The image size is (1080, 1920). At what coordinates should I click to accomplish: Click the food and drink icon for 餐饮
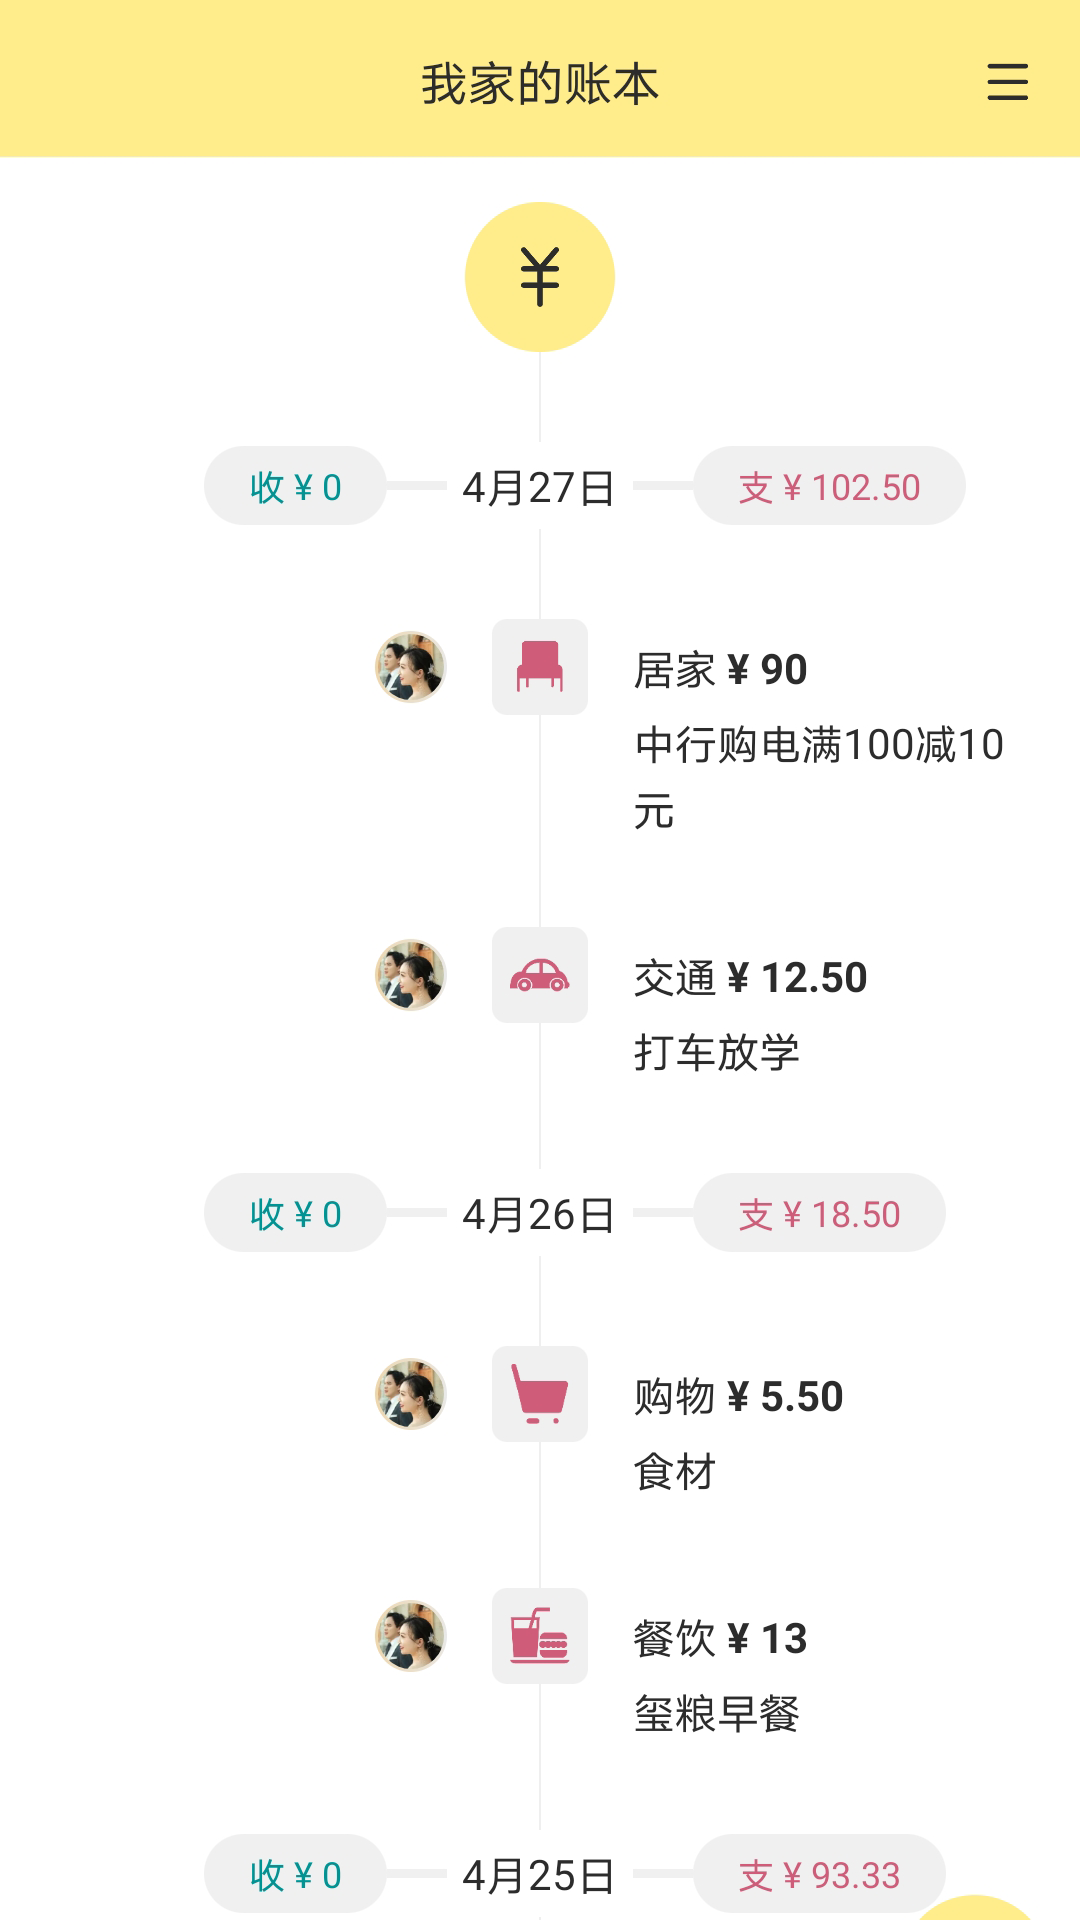point(540,1636)
